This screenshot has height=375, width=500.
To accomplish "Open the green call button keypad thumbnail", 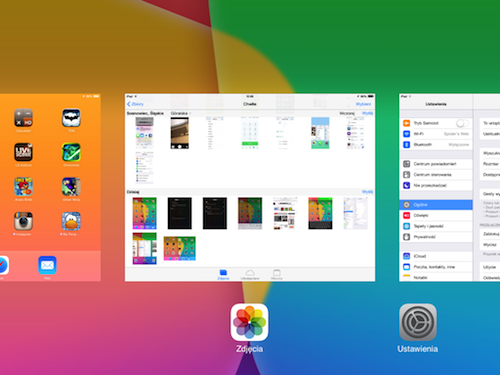I will point(250,133).
